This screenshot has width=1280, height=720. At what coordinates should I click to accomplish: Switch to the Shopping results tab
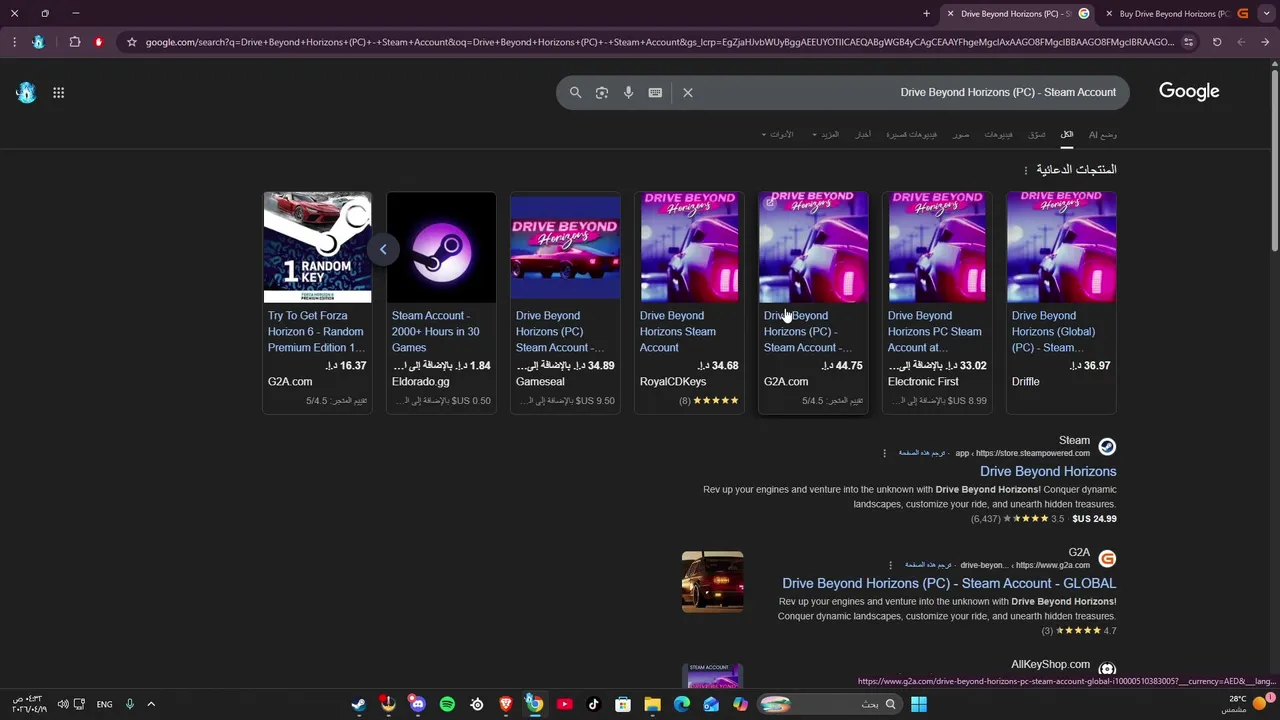1037,134
